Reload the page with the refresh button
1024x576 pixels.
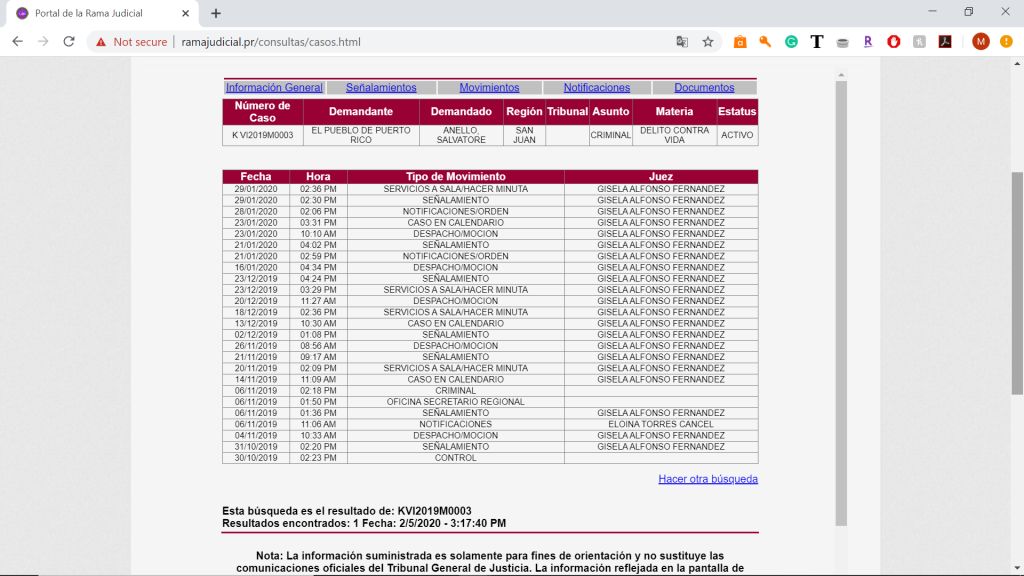point(69,42)
